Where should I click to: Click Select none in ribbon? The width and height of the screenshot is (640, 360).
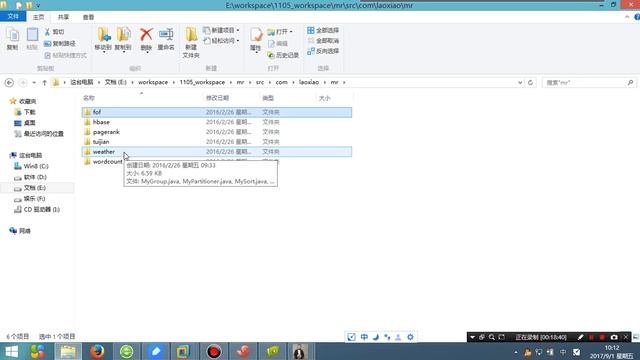[323, 41]
